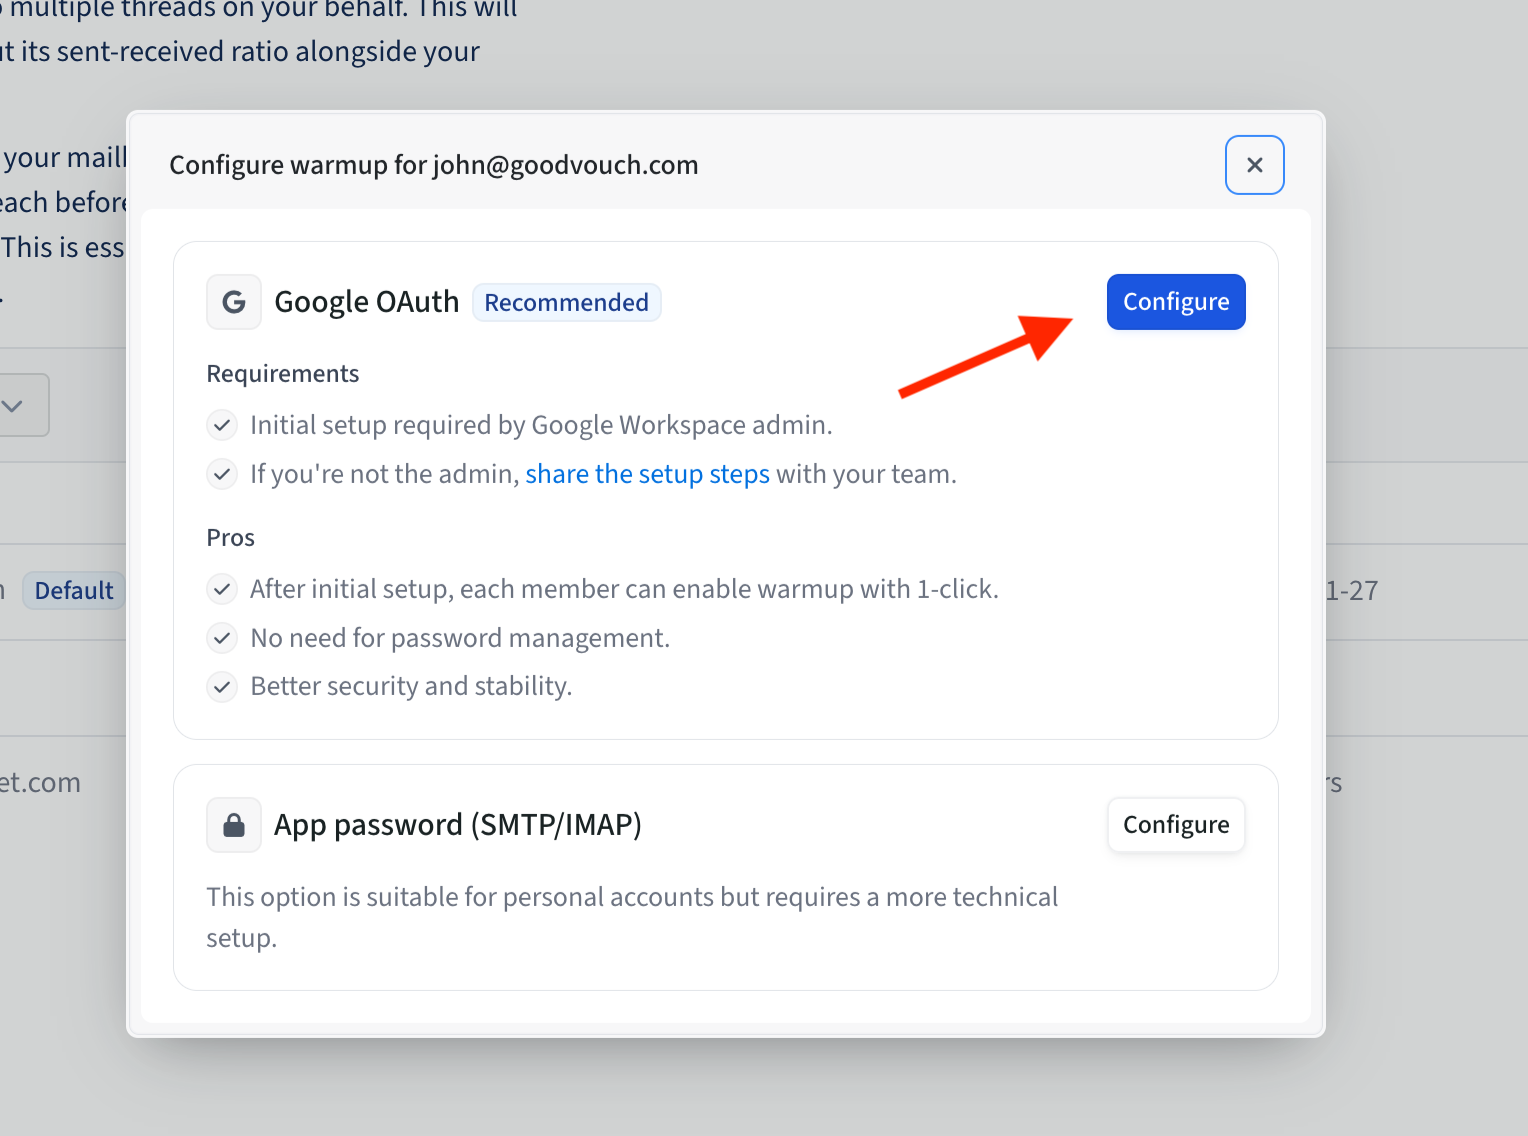Image resolution: width=1528 pixels, height=1136 pixels.
Task: Click the Google G logo icon
Action: click(234, 302)
